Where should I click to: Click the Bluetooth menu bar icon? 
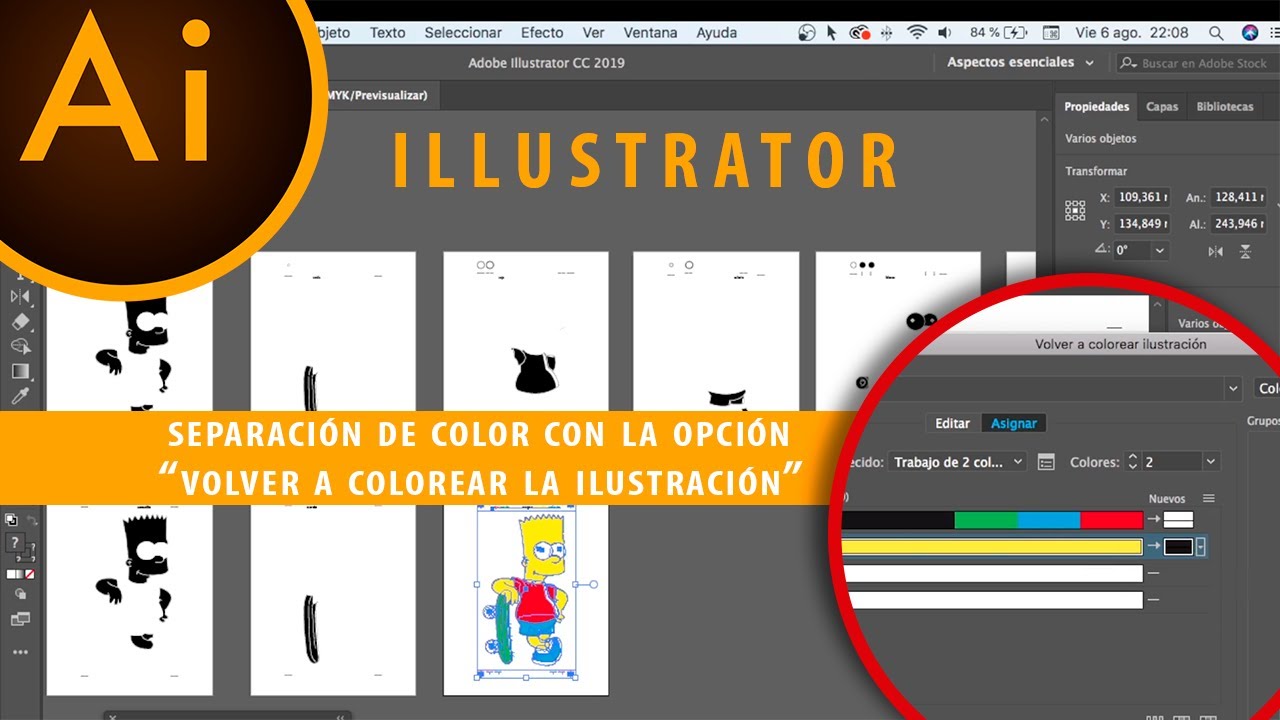click(x=886, y=33)
